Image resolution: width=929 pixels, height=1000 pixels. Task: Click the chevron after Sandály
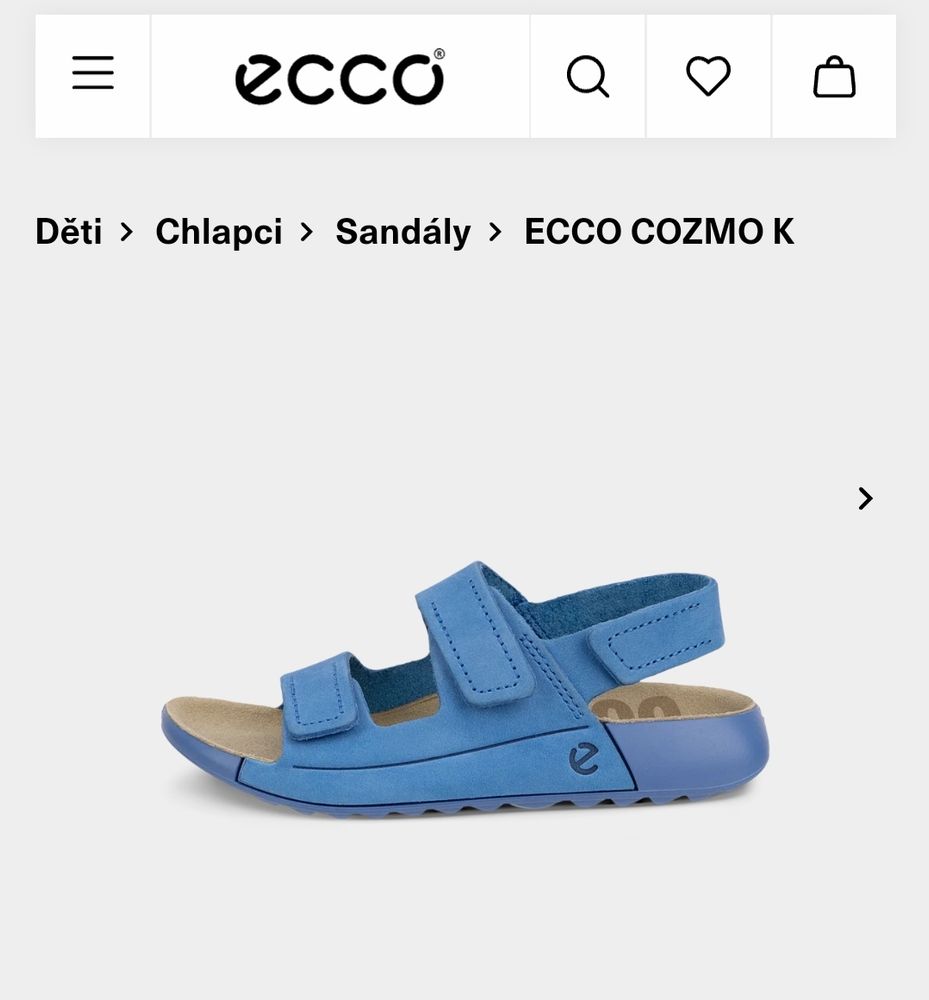[495, 232]
